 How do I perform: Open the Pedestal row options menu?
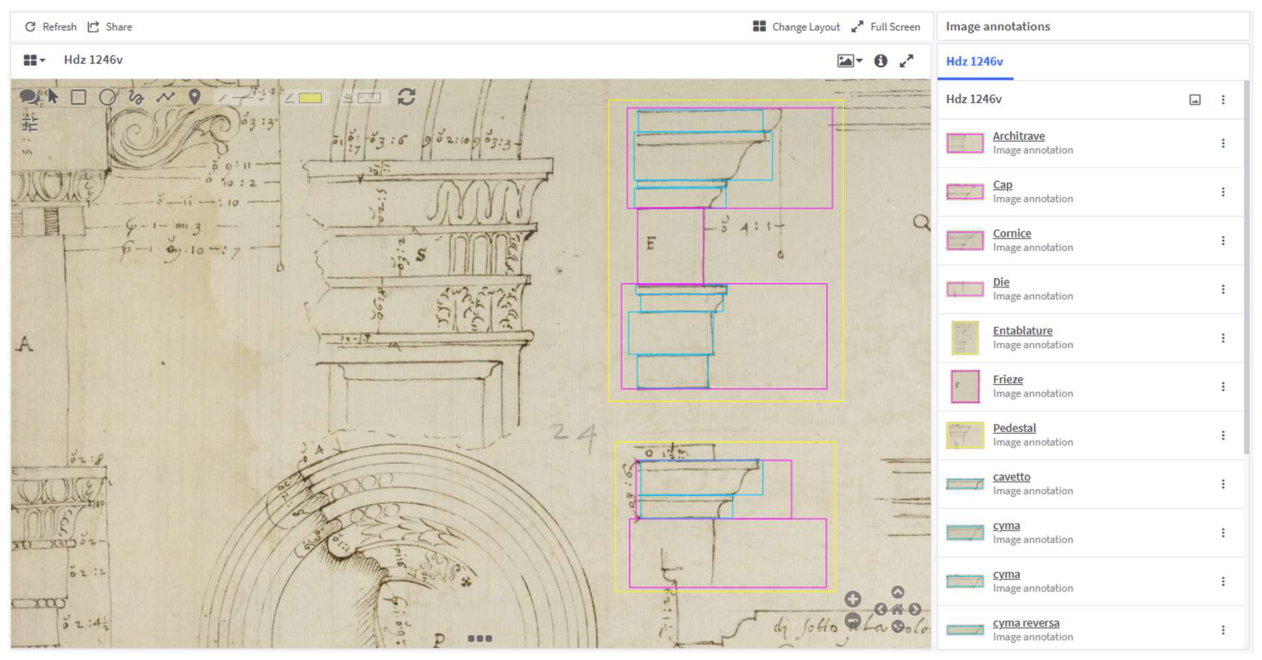(1223, 435)
